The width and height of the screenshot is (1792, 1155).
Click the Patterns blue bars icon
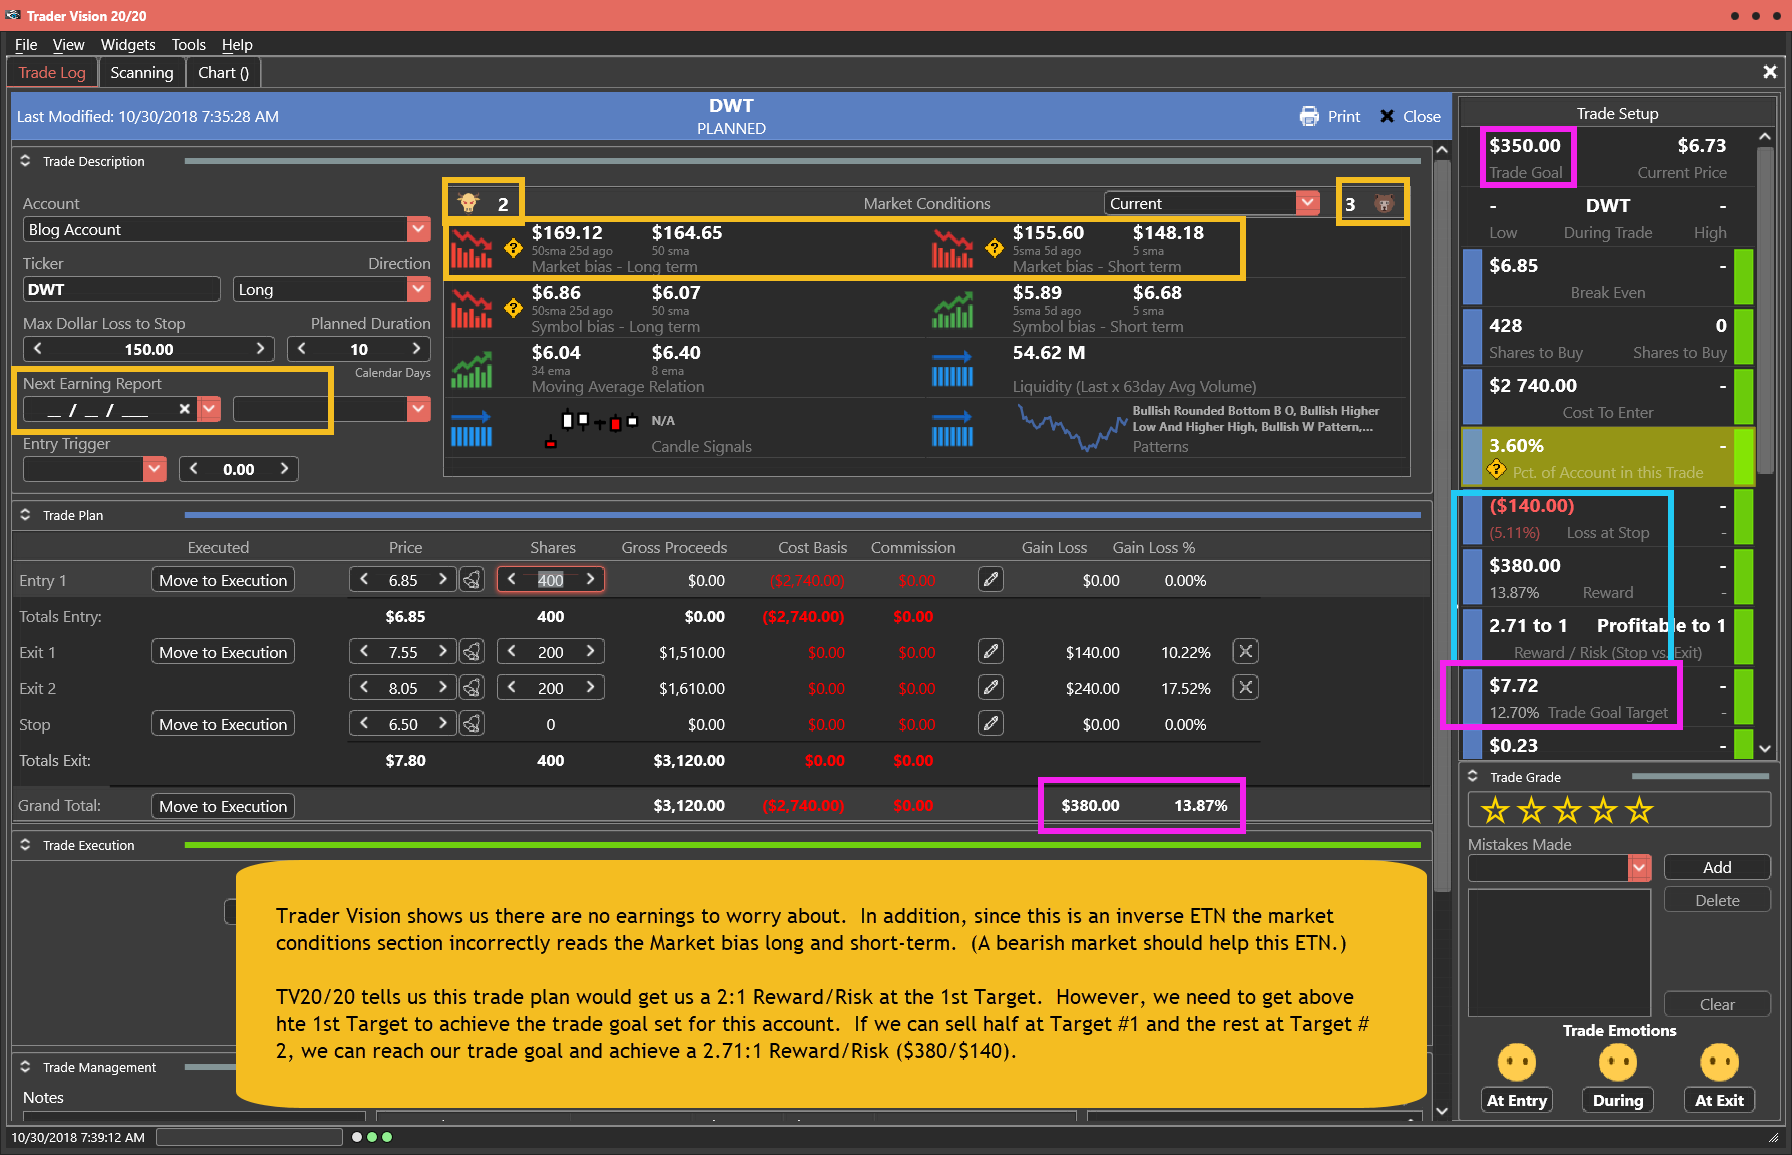(x=952, y=429)
